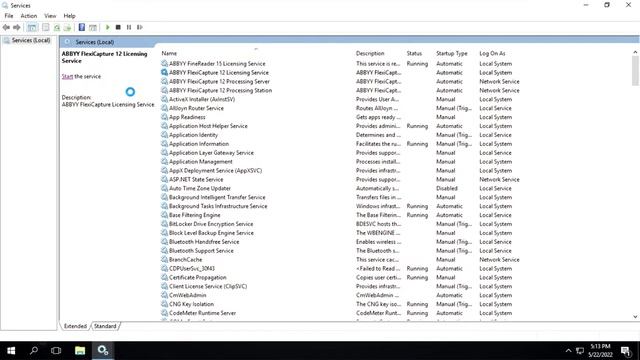Toggle Show/Hide Console Tree toolbar icon
640x360 pixels.
pyautogui.click(x=32, y=27)
